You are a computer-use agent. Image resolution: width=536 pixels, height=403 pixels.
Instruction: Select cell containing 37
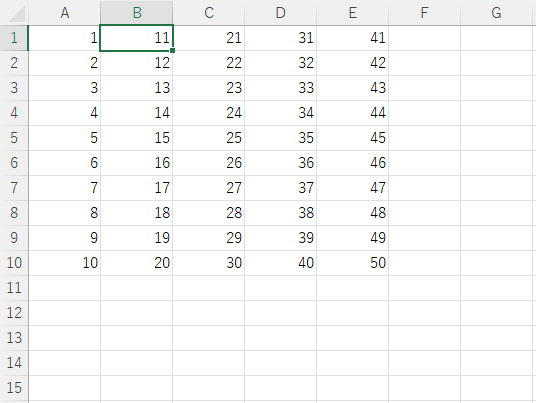pyautogui.click(x=281, y=188)
